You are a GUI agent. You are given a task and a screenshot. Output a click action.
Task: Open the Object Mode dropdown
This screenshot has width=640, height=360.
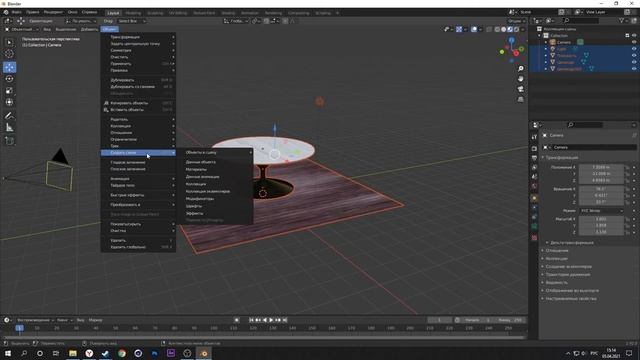(21, 29)
